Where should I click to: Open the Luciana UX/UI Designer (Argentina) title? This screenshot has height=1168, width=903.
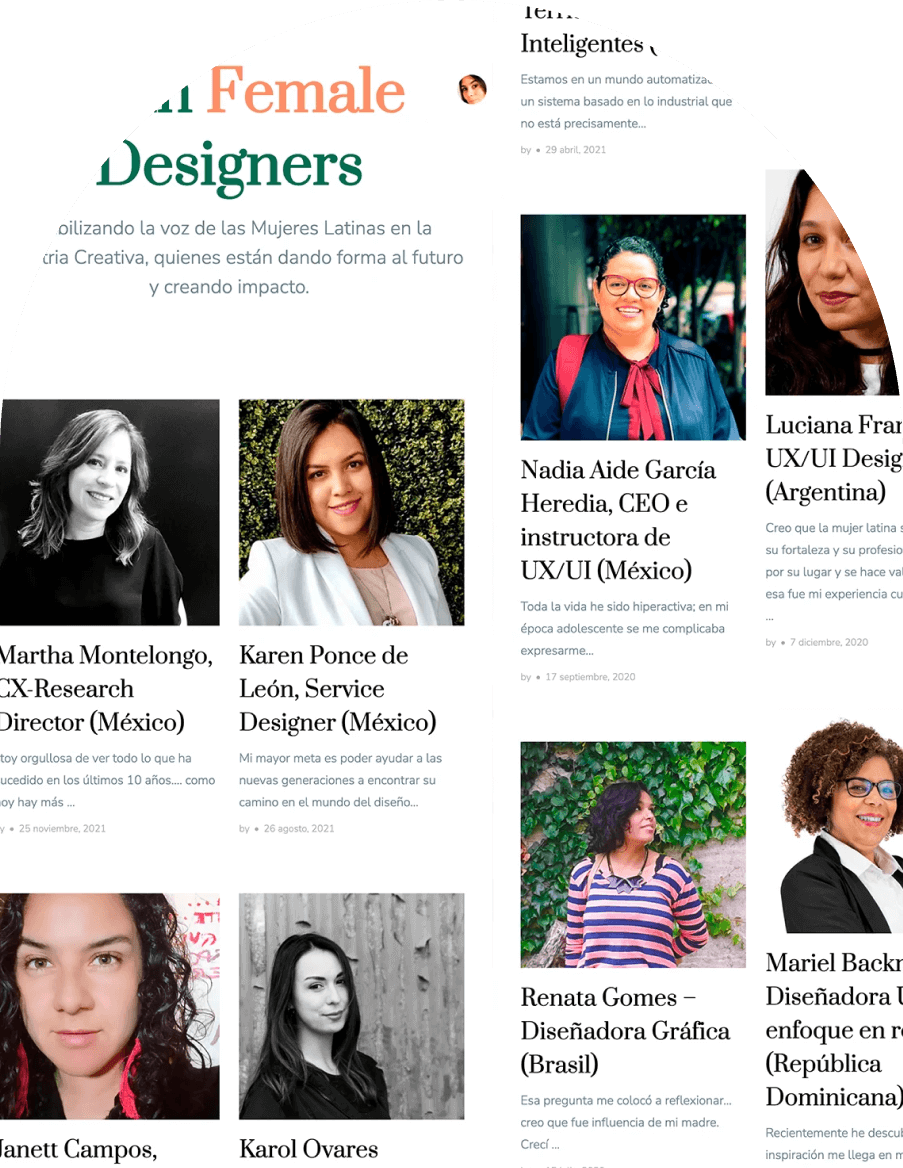coord(834,458)
